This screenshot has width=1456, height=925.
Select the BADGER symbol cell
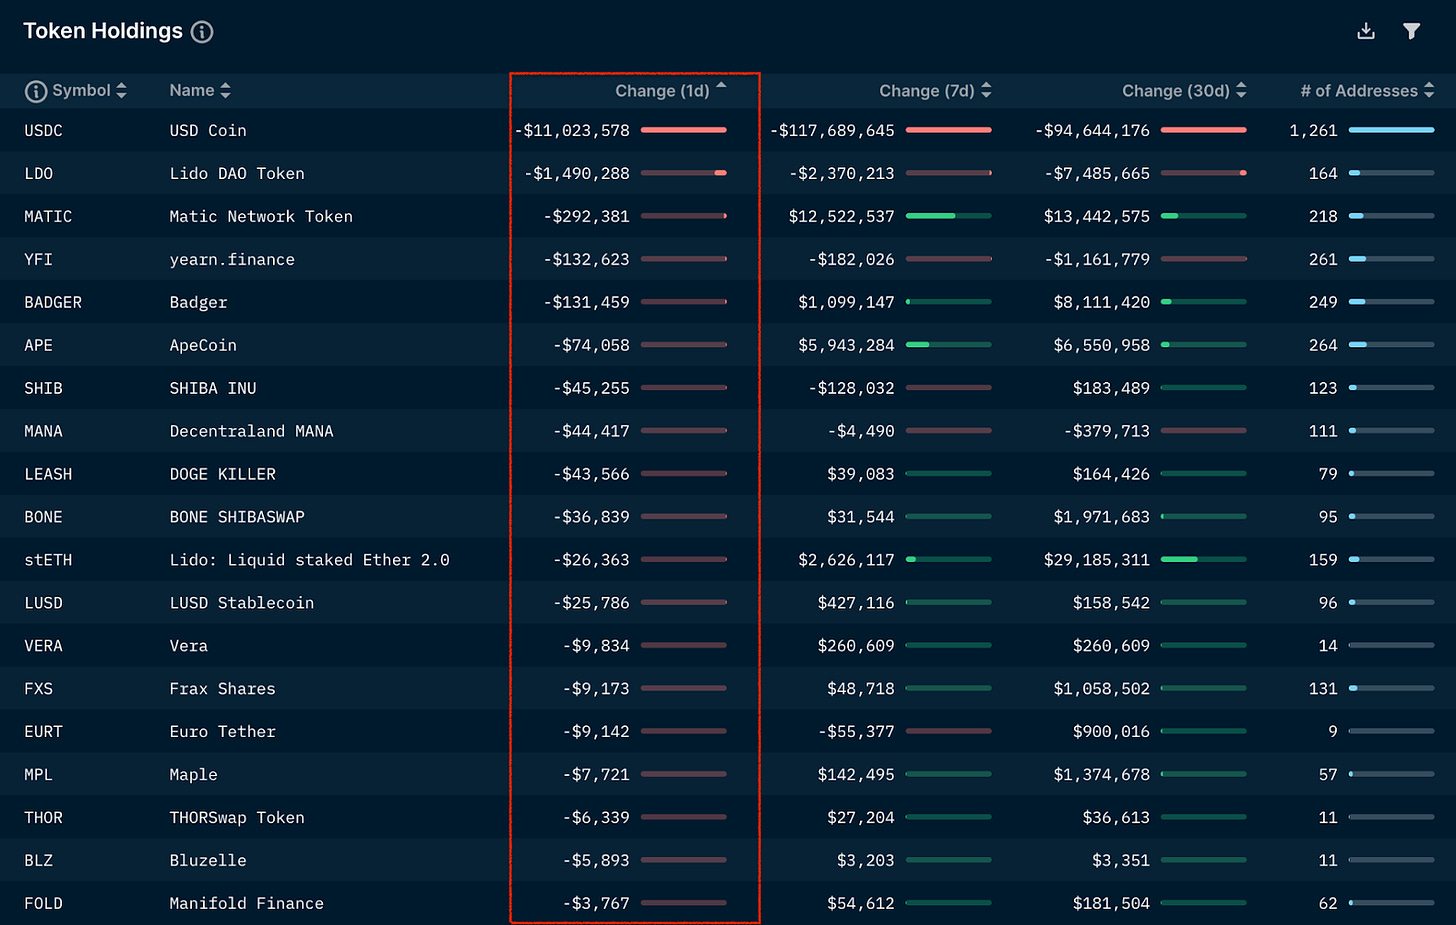[x=53, y=303]
